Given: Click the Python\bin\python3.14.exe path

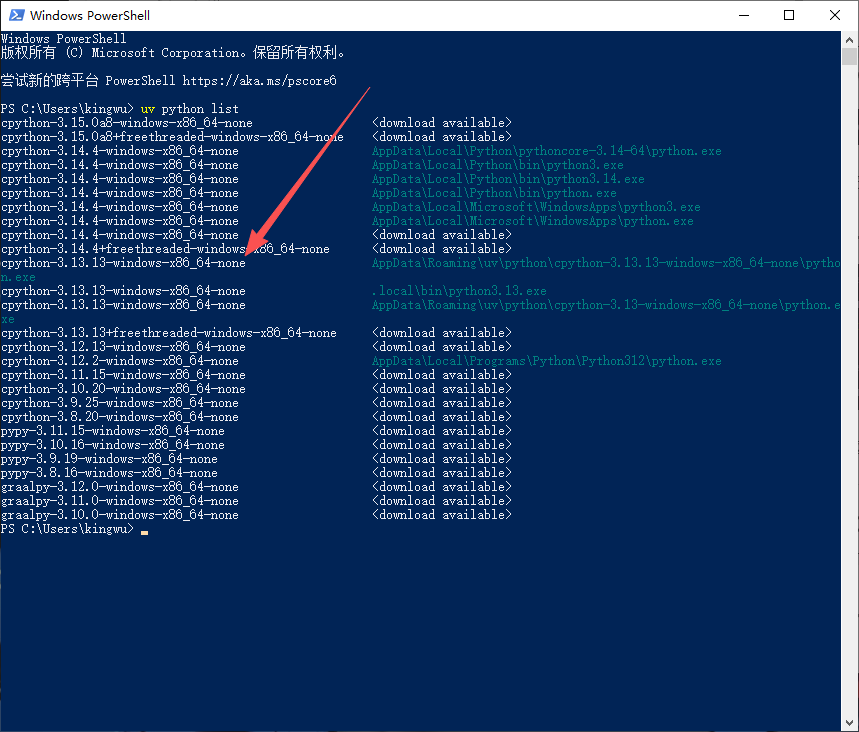Looking at the screenshot, I should point(508,179).
